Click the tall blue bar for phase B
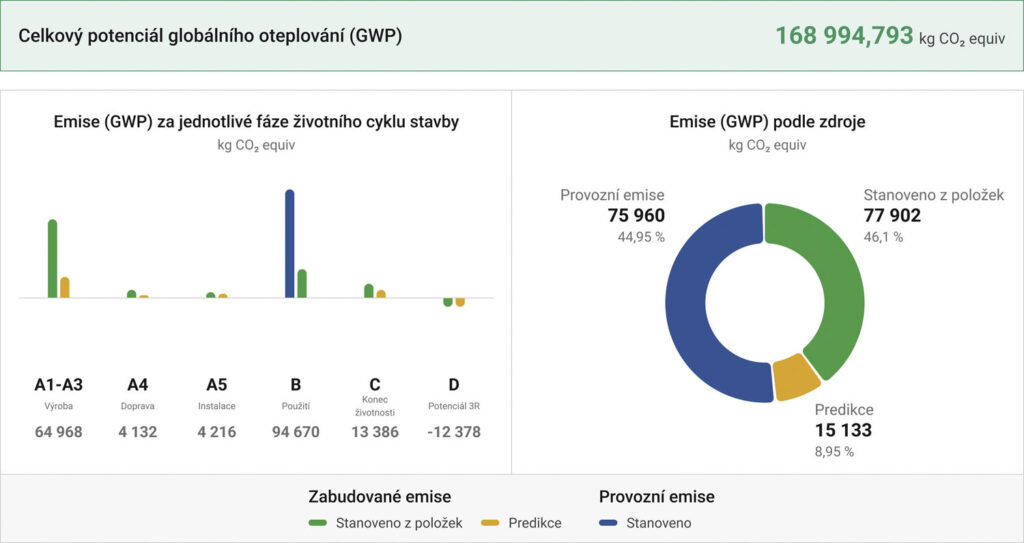 pos(290,244)
